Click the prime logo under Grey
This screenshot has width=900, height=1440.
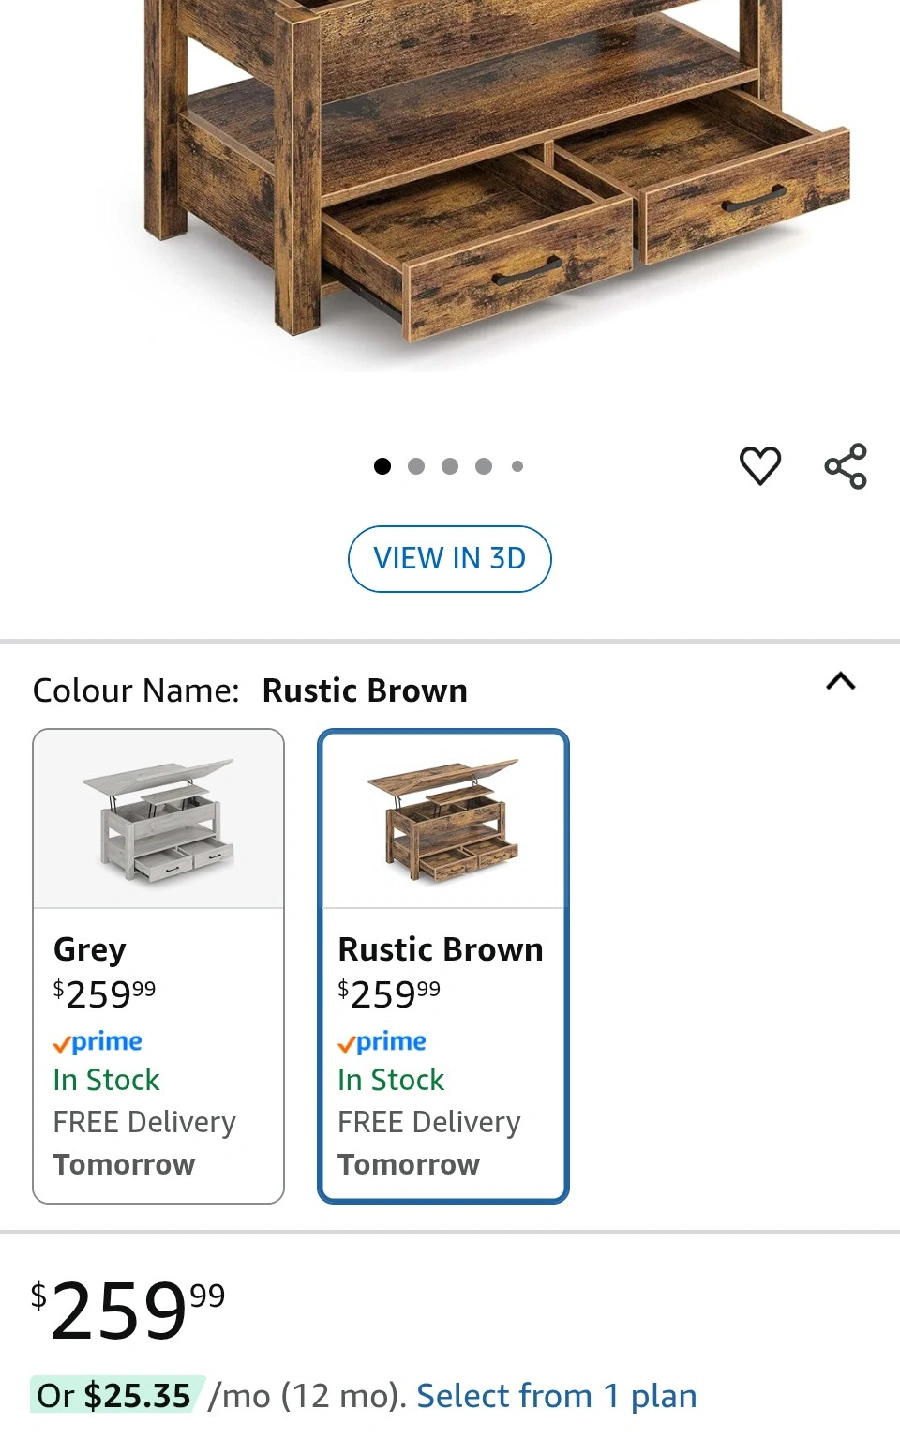98,1042
